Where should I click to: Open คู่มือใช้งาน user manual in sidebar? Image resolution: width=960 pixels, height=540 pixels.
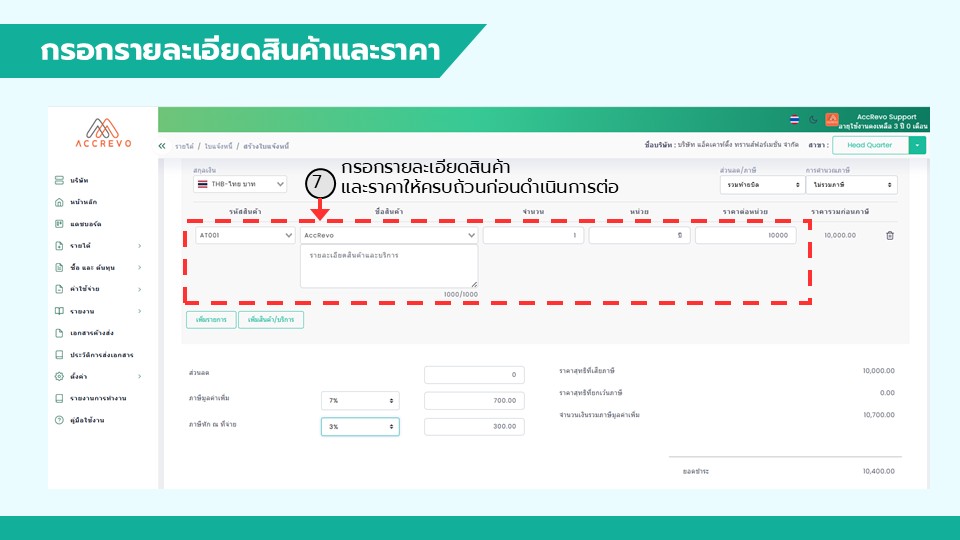pos(87,420)
